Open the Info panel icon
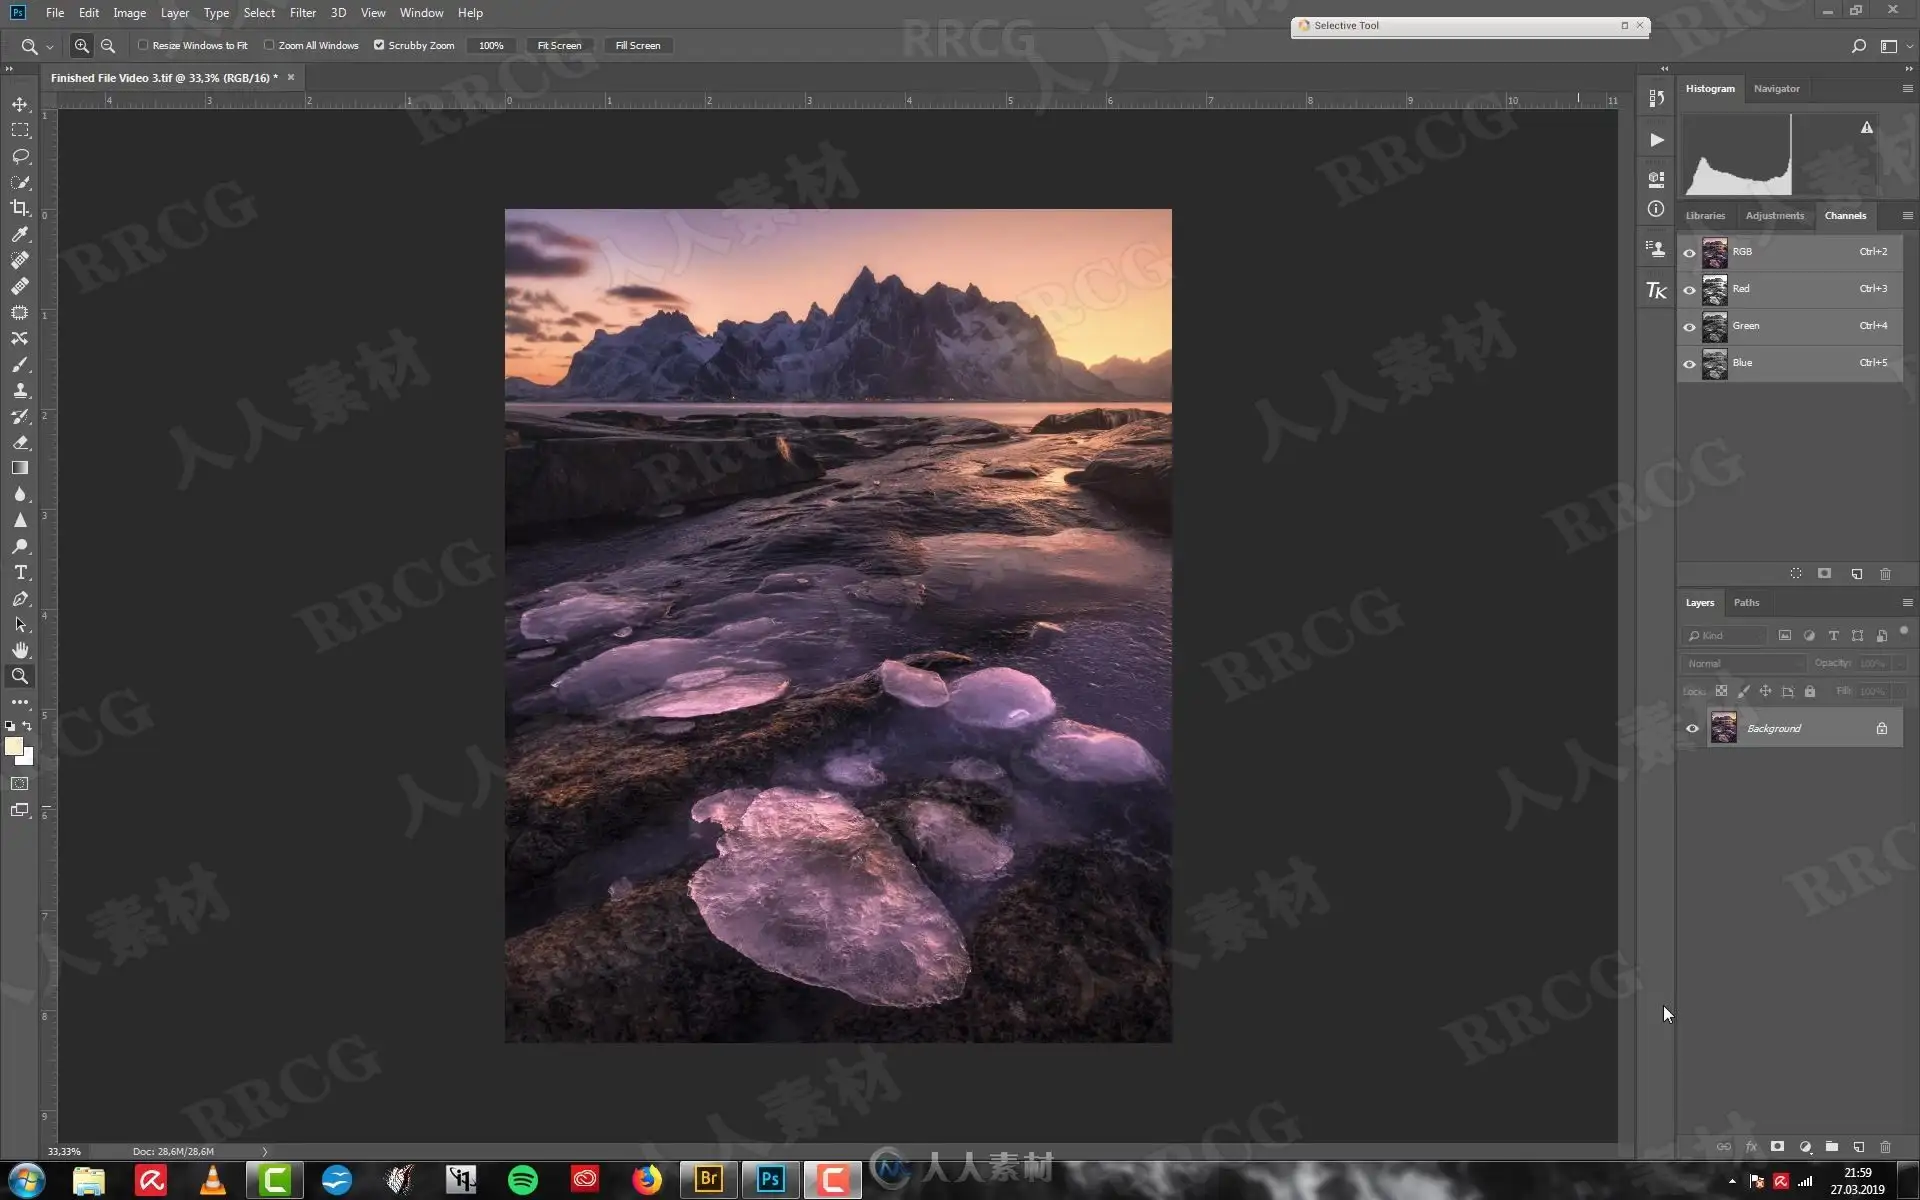The width and height of the screenshot is (1920, 1200). (1656, 209)
